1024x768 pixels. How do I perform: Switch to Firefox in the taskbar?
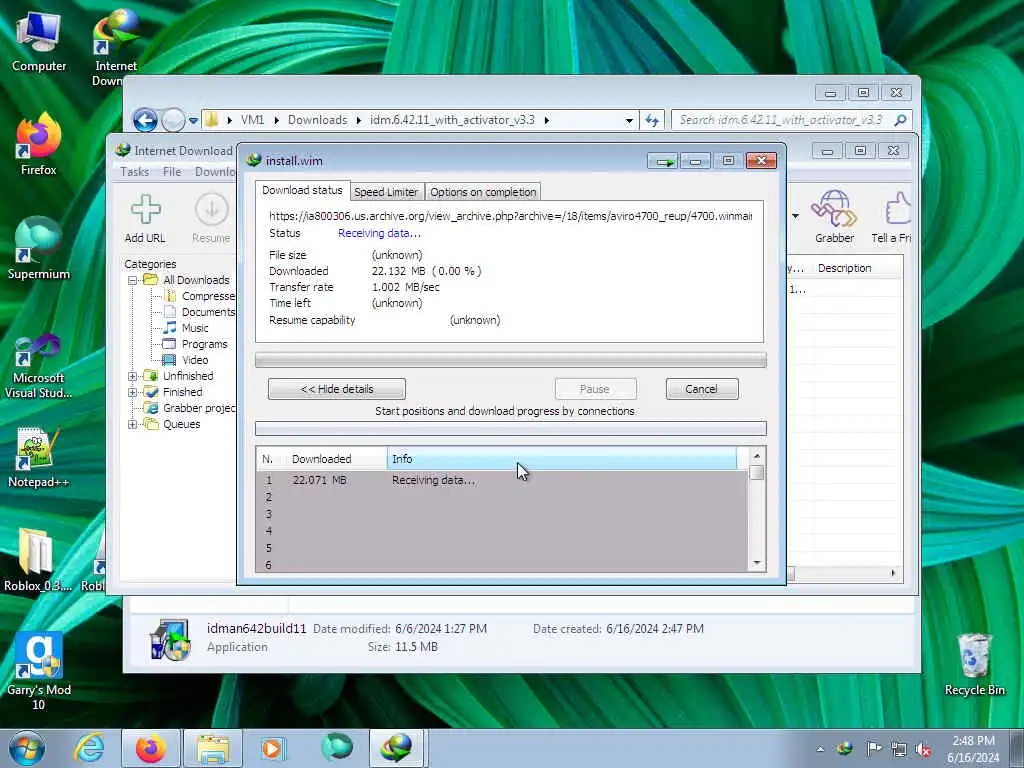pyautogui.click(x=150, y=748)
